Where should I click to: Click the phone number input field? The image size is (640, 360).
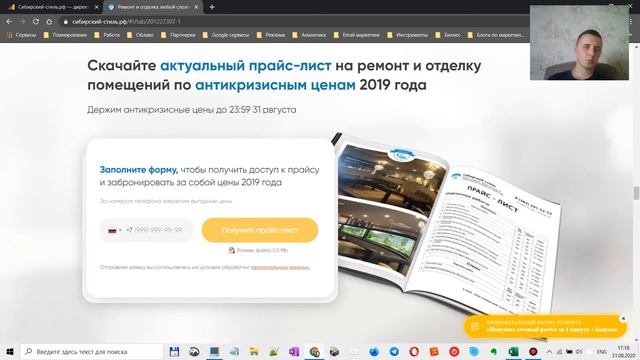[x=146, y=230]
